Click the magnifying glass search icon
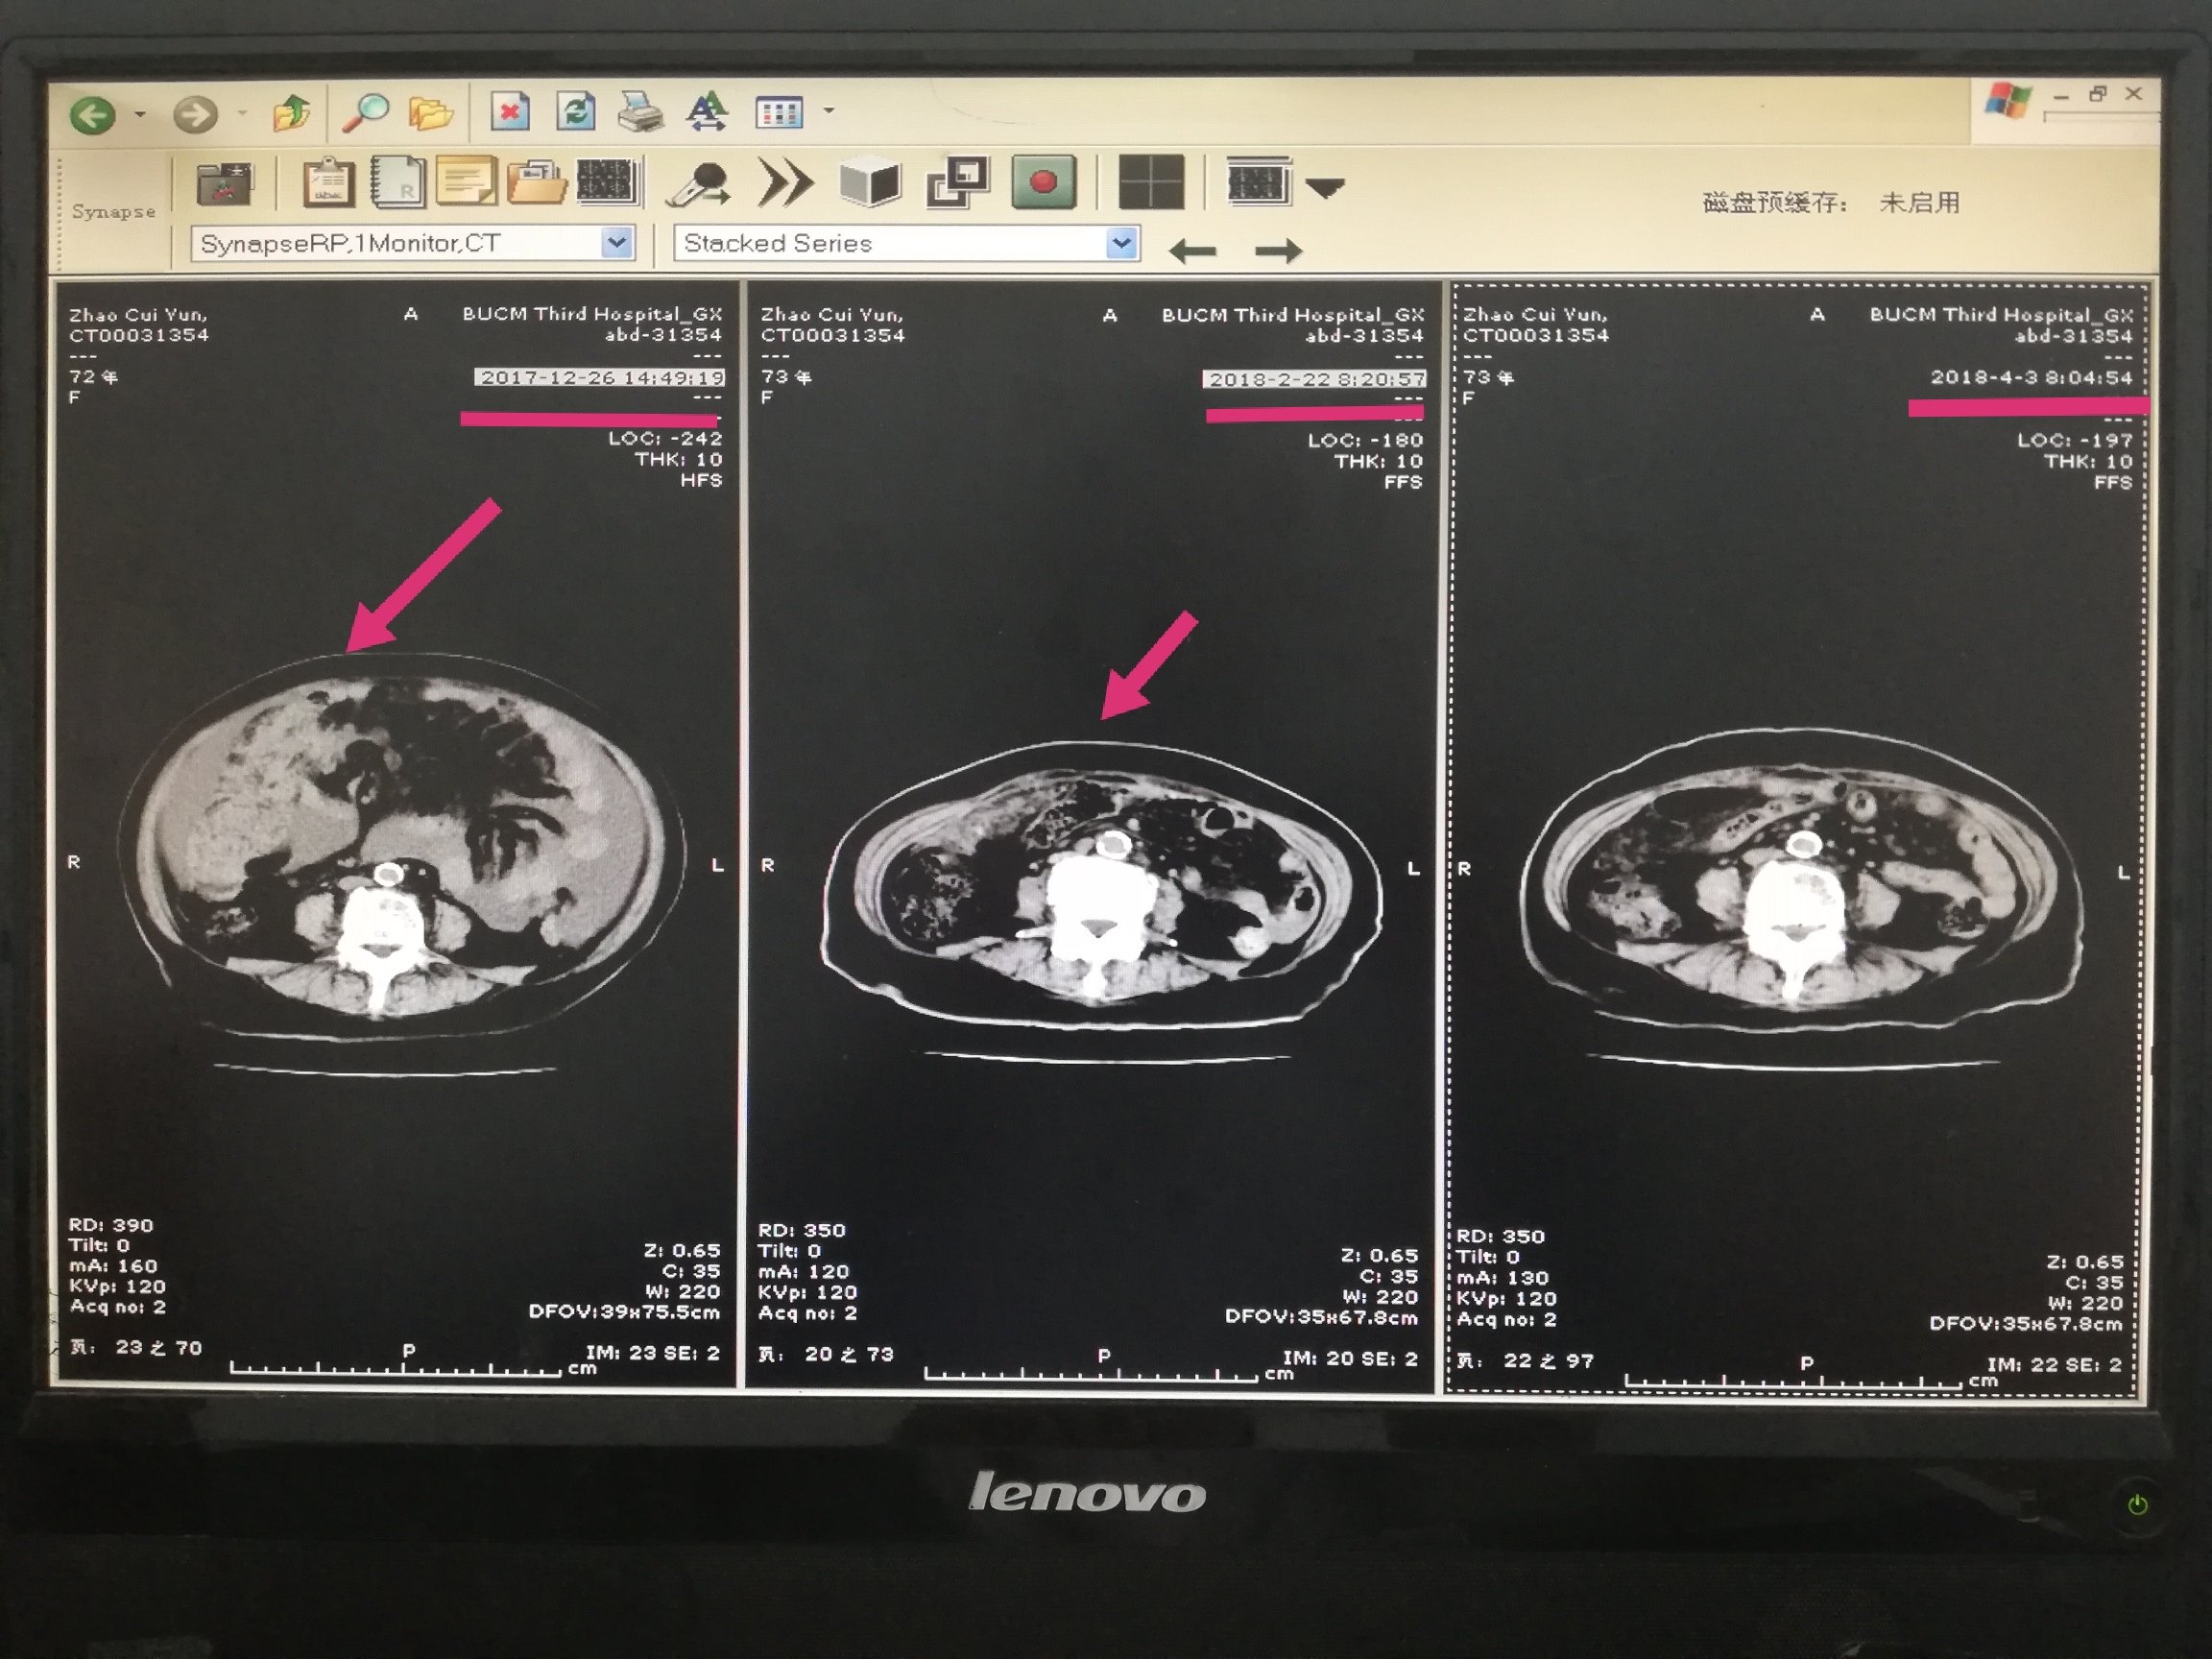The image size is (2212, 1659). click(x=365, y=112)
